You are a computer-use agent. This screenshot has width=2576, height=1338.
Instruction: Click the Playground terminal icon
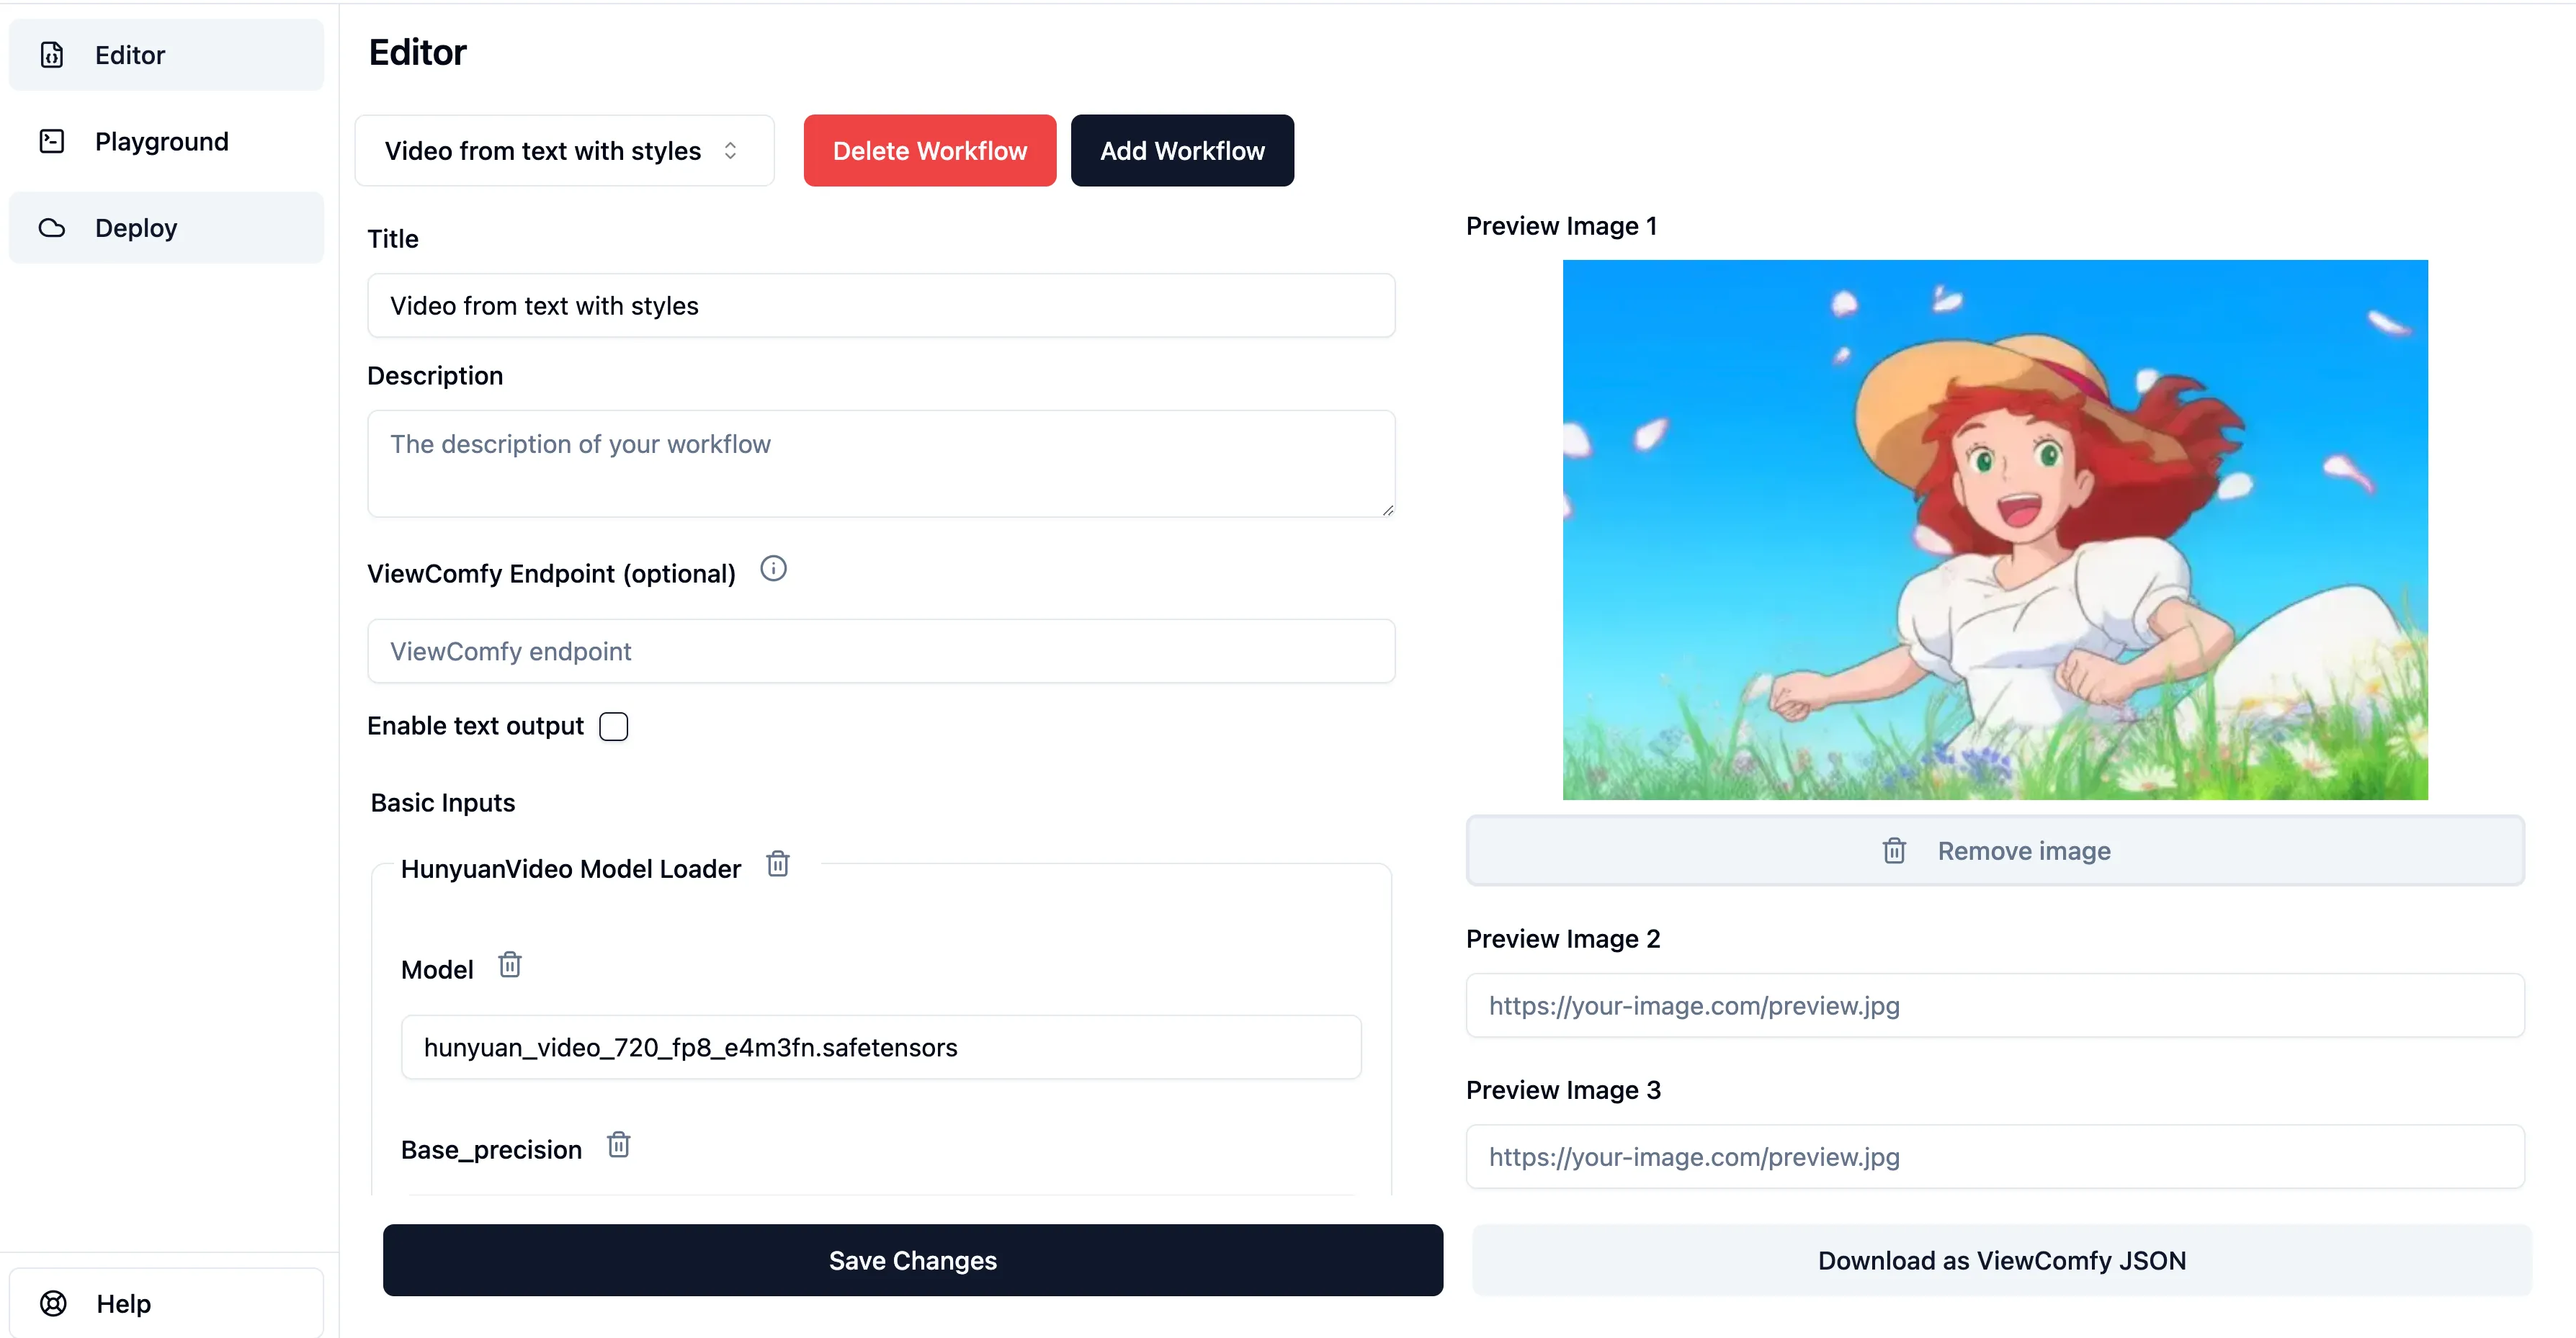[52, 141]
